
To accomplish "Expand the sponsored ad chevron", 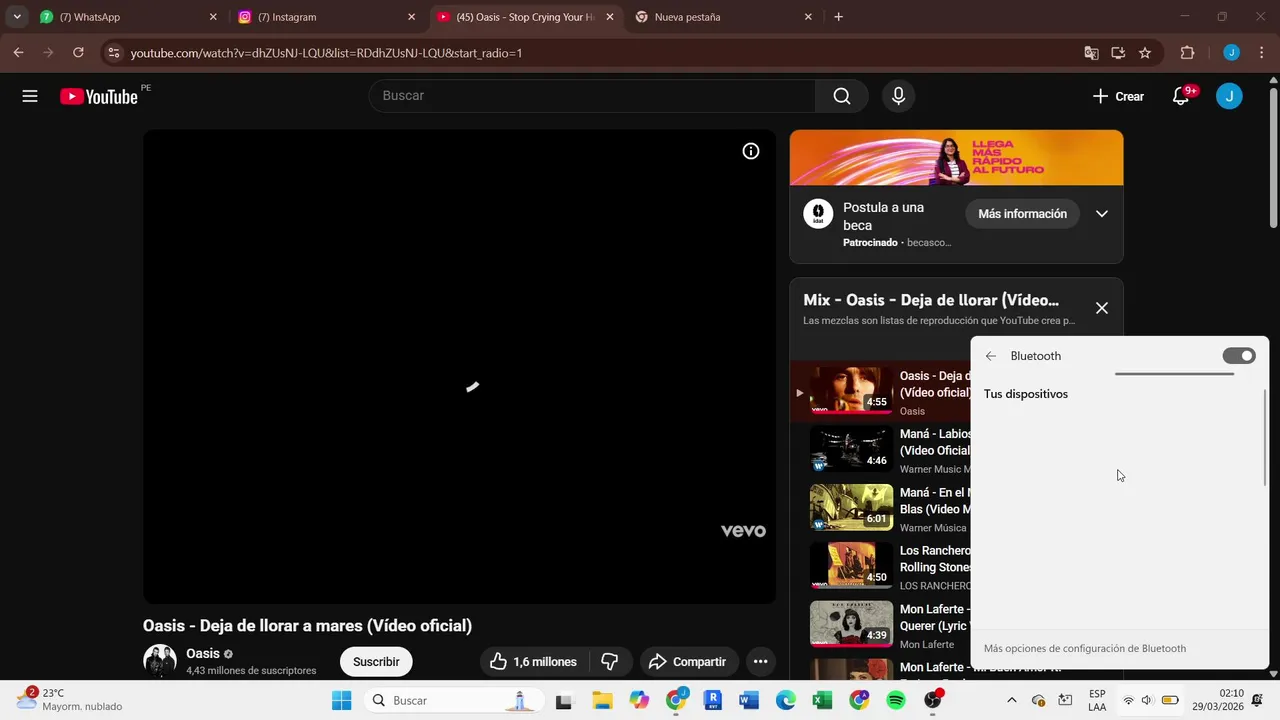I will 1101,214.
